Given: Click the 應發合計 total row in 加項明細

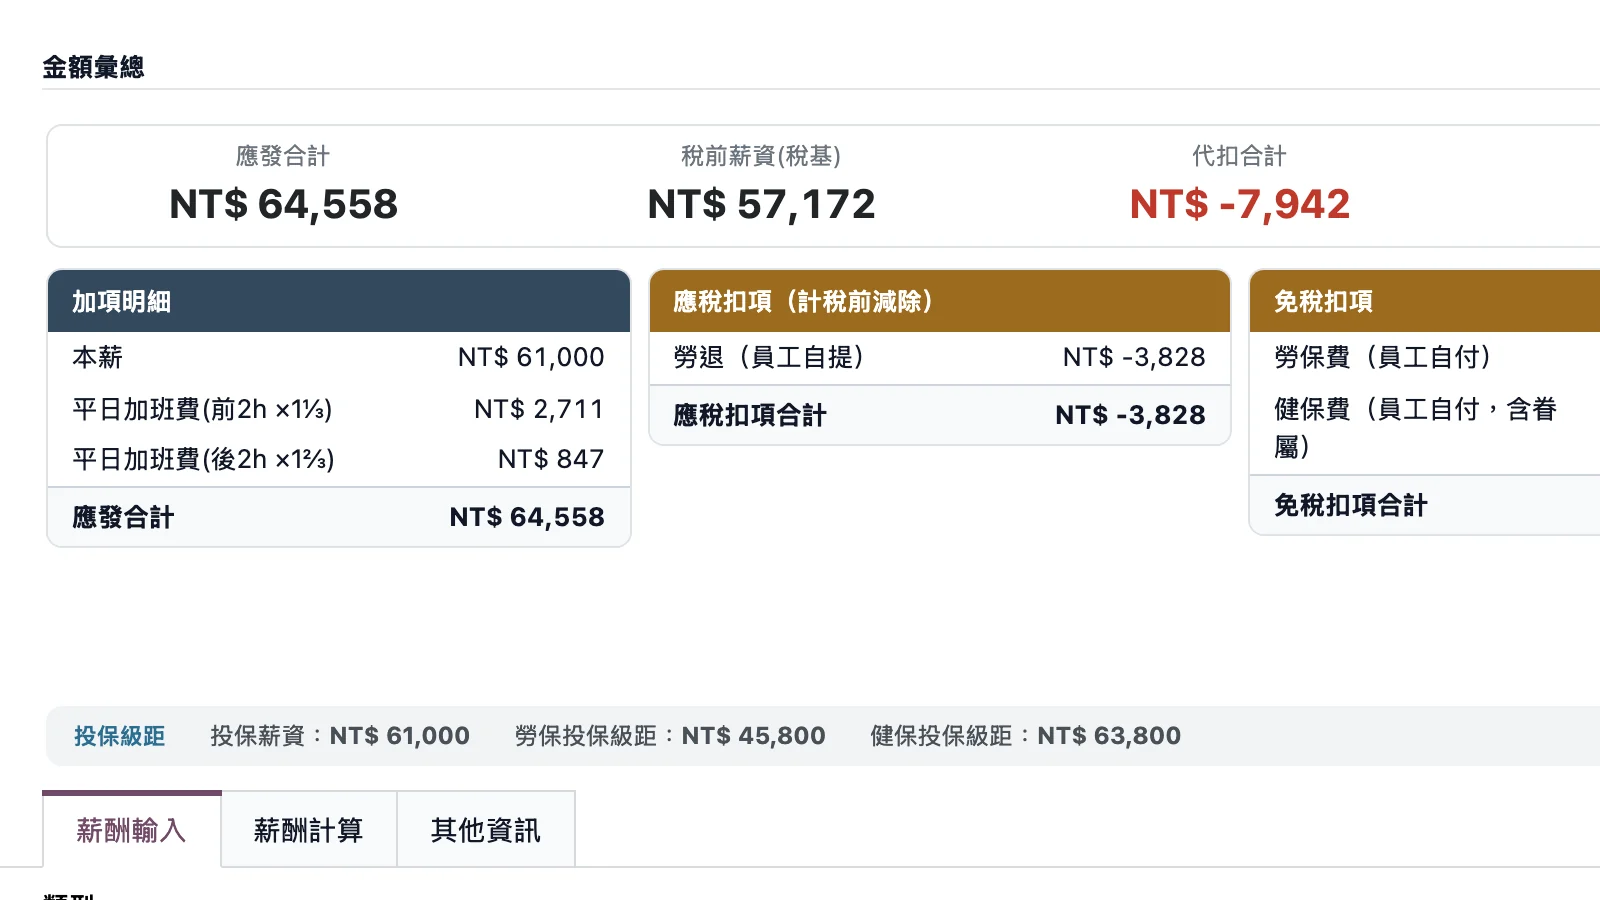Looking at the screenshot, I should [x=339, y=517].
